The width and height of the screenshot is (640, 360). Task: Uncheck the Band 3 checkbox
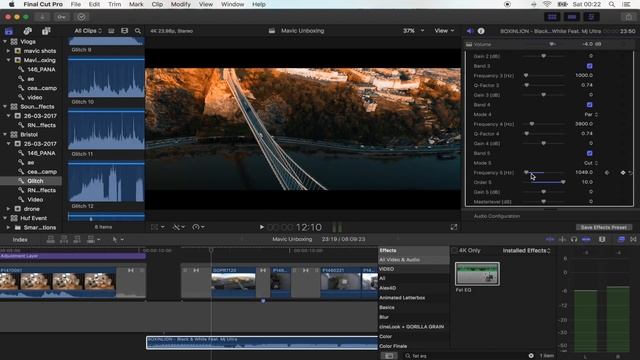589,66
